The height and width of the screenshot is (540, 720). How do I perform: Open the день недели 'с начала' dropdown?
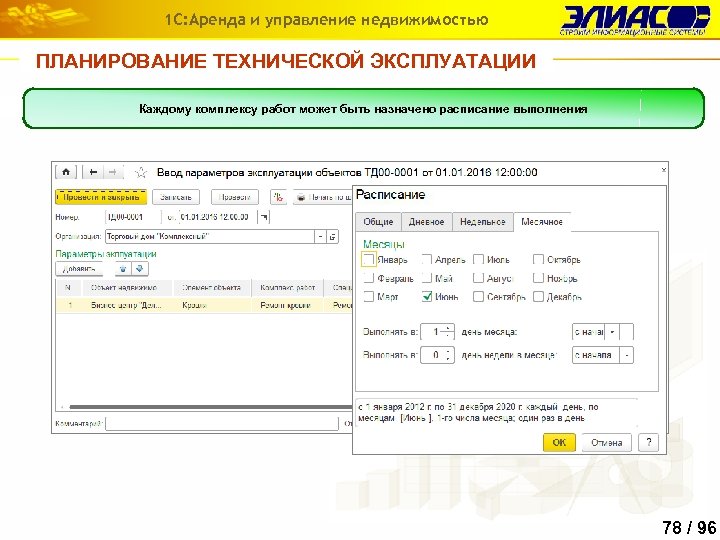pos(626,355)
